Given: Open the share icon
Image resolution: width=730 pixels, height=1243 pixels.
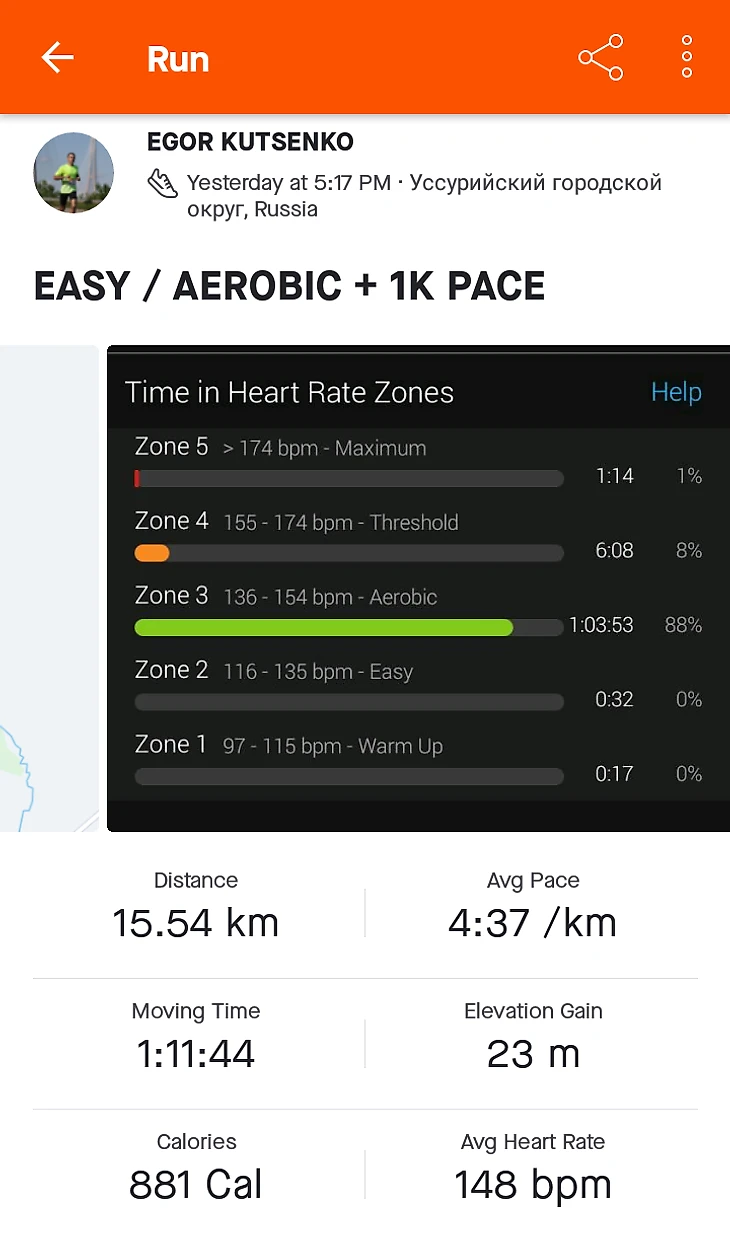Looking at the screenshot, I should tap(601, 58).
